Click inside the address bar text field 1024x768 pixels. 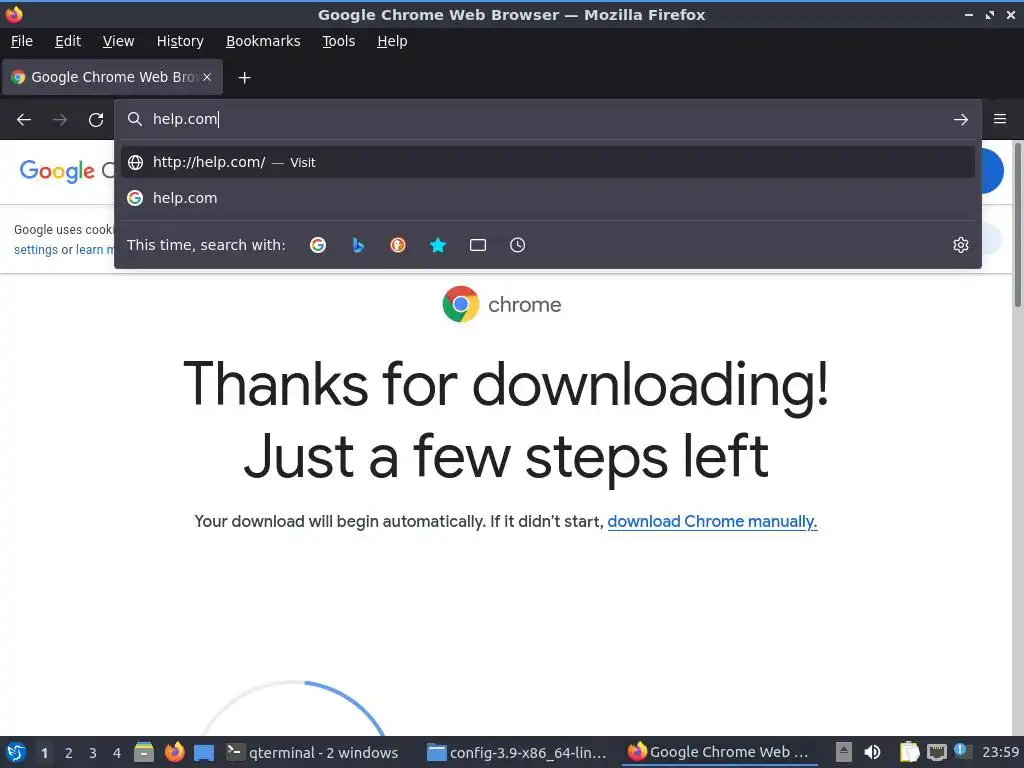547,119
